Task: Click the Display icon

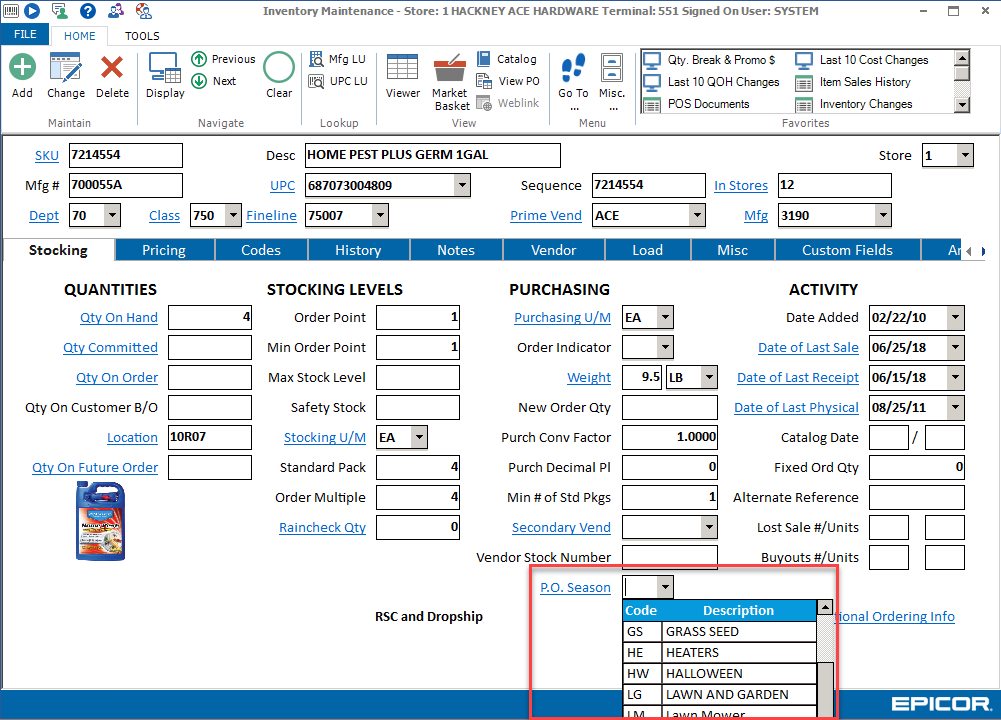Action: [165, 68]
